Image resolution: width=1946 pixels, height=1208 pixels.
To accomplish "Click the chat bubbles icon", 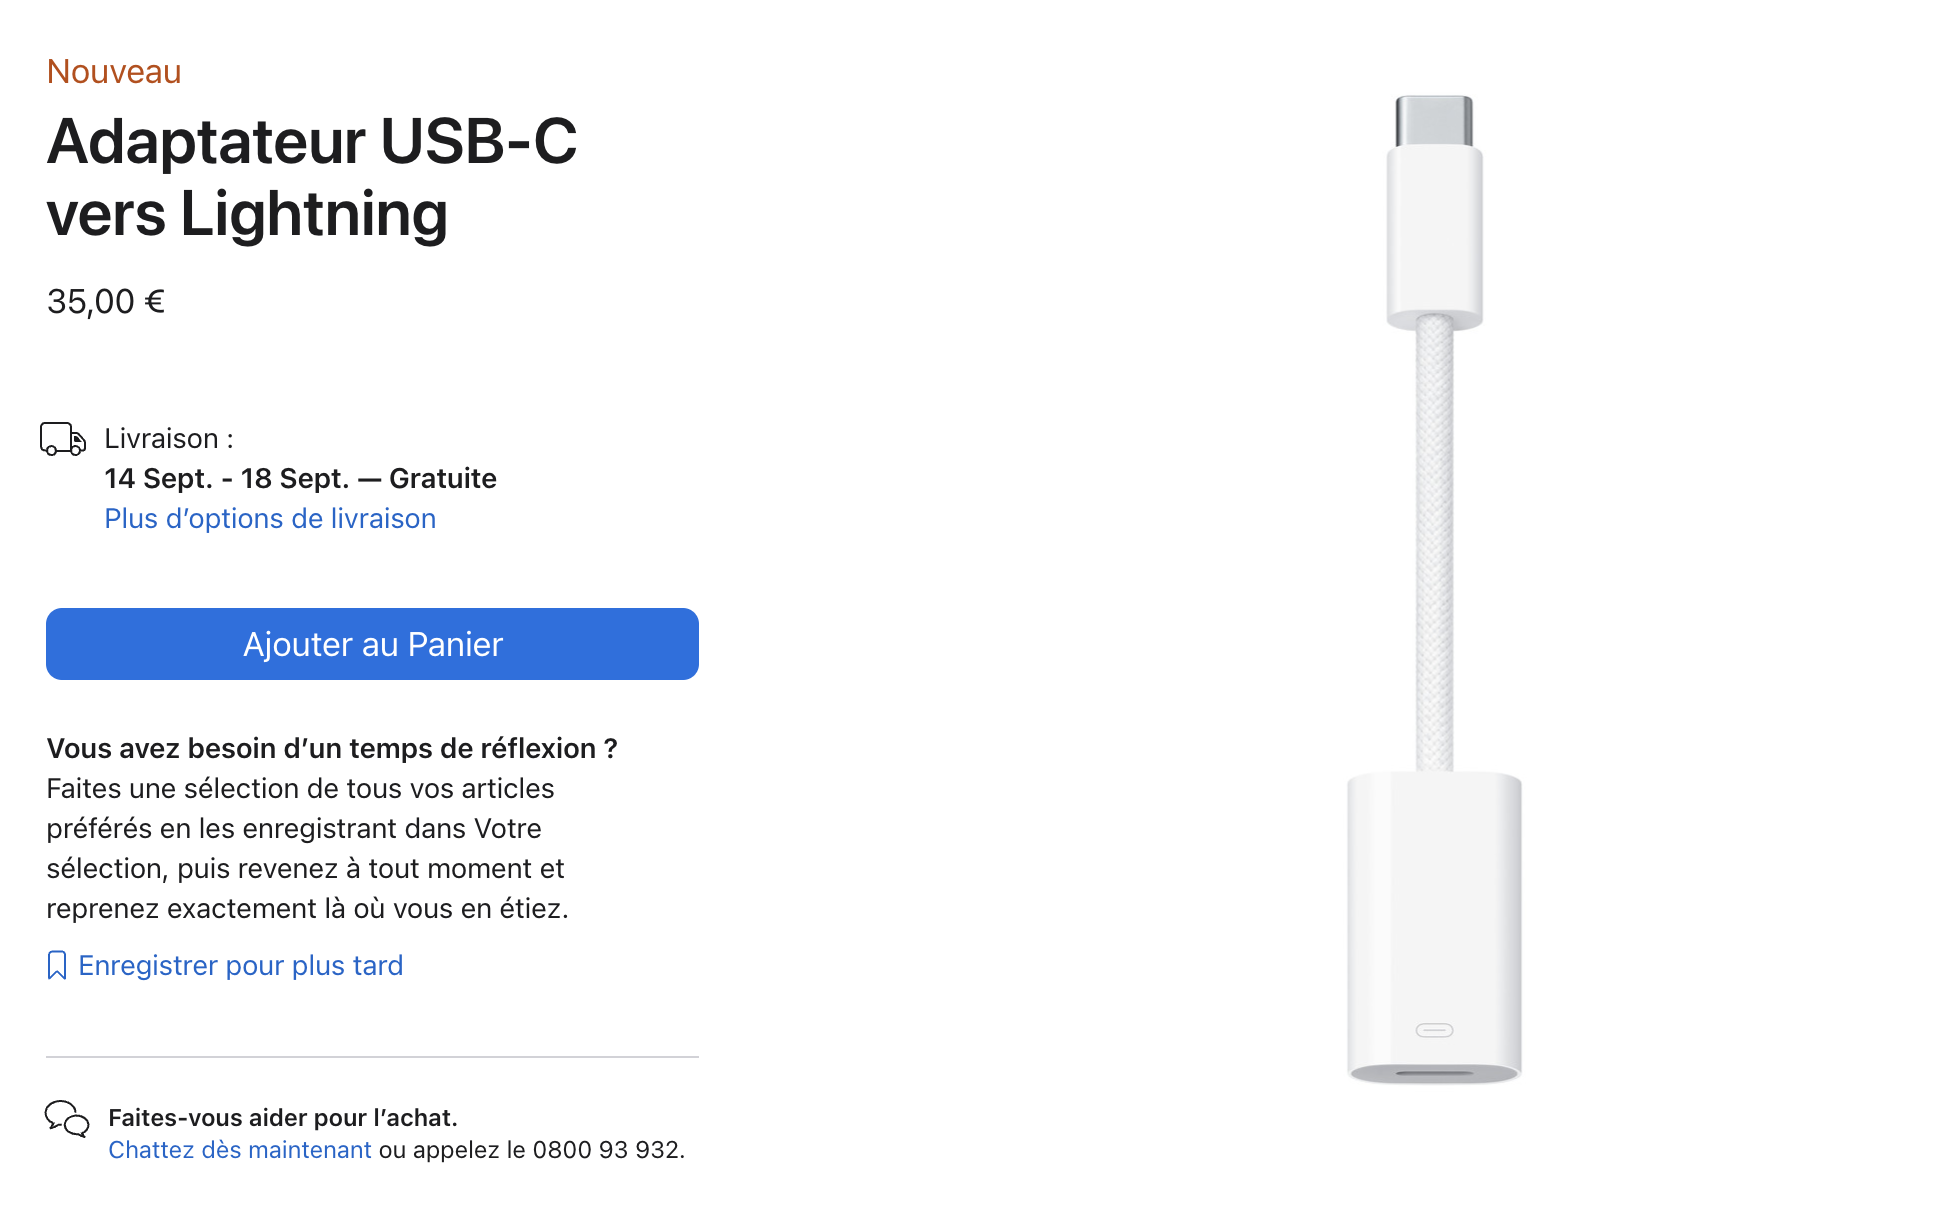I will [x=67, y=1119].
